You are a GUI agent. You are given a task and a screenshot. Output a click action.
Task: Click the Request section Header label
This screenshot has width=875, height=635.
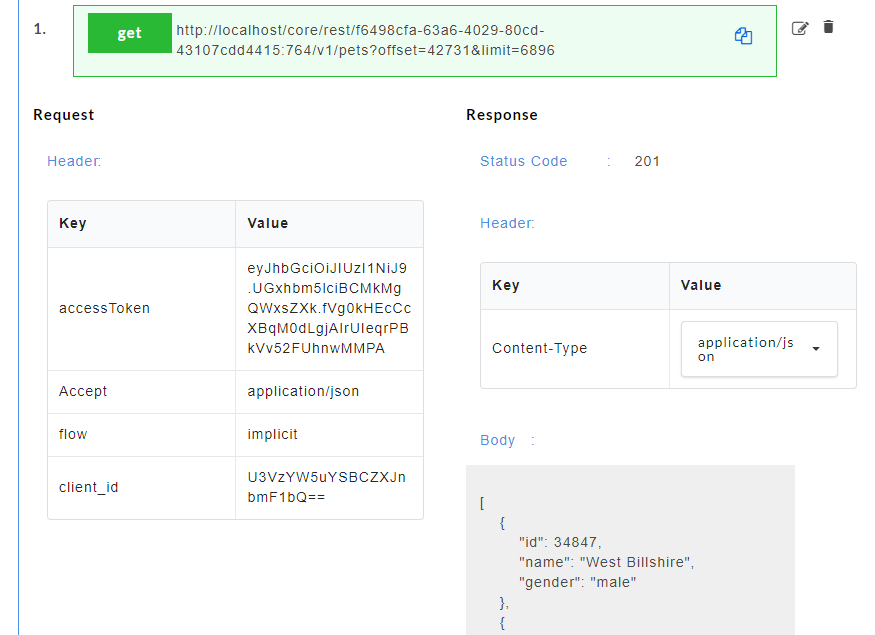[74, 161]
